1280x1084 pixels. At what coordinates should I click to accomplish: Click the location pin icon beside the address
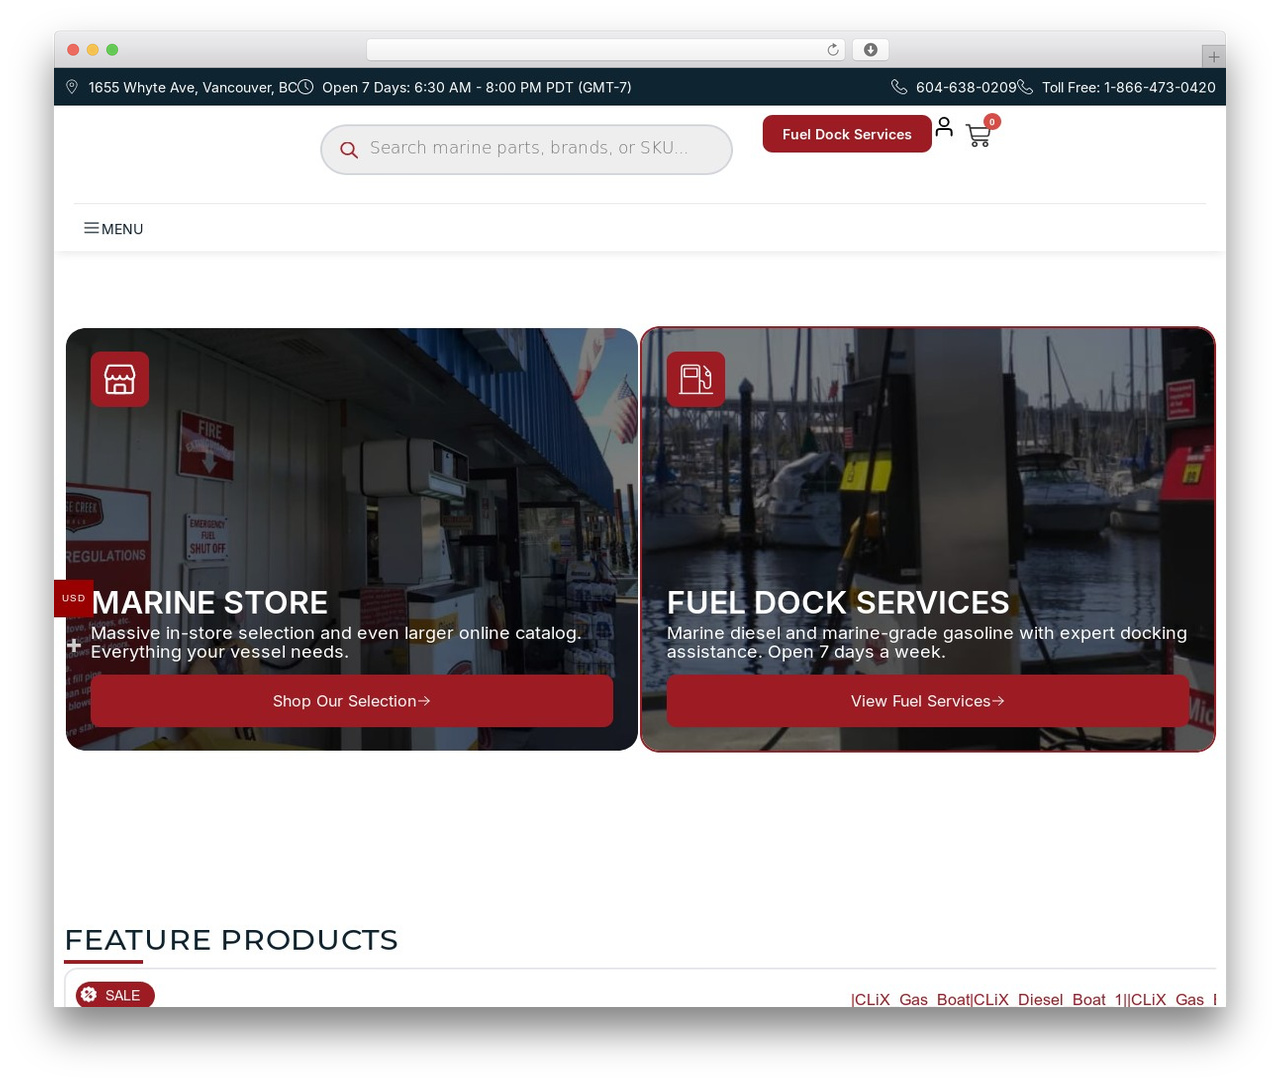coord(72,87)
